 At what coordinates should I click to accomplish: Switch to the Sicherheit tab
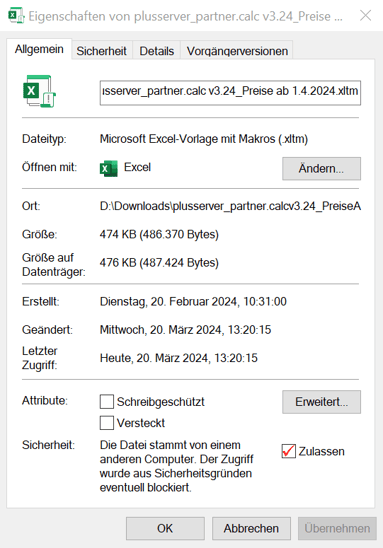[x=101, y=51]
